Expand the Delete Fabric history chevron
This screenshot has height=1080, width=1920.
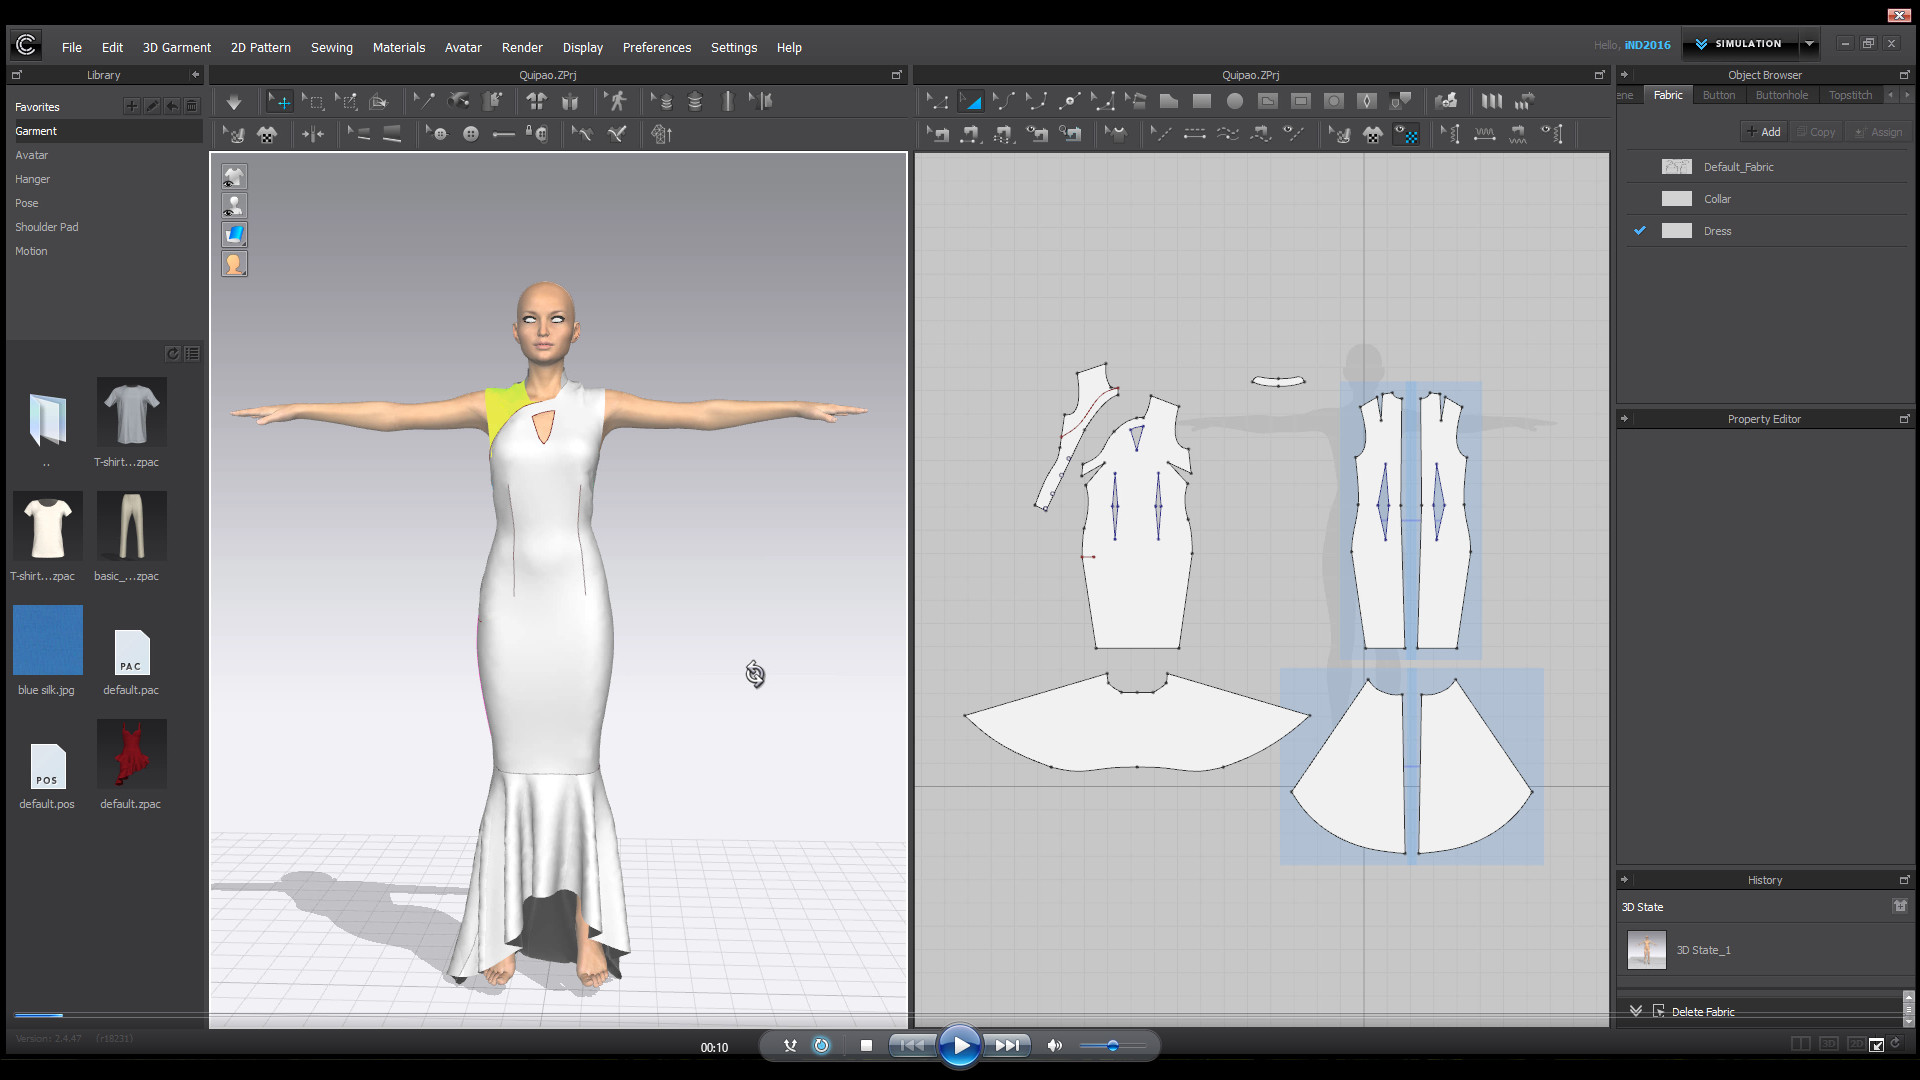click(1636, 1011)
